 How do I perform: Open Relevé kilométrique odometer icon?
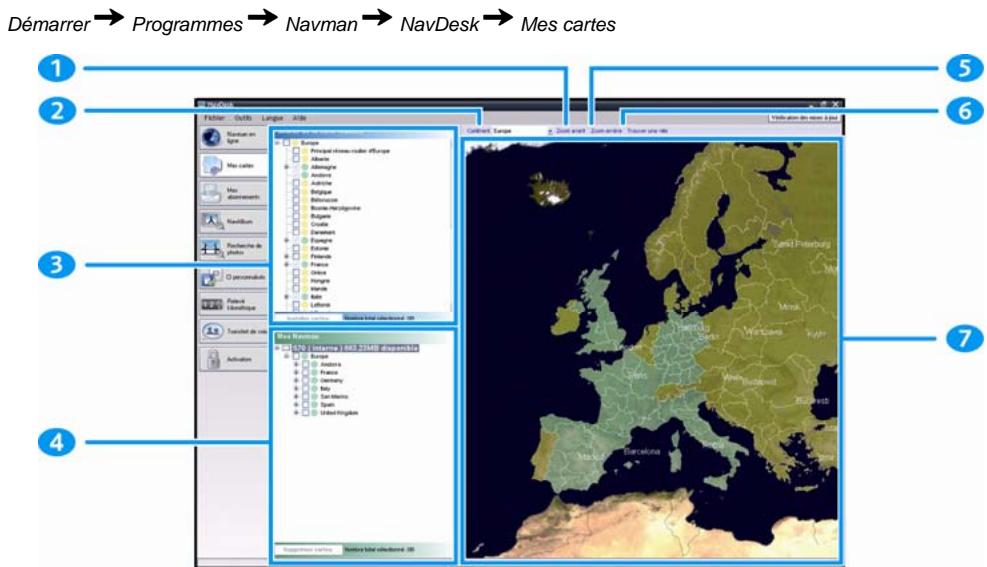tap(212, 305)
